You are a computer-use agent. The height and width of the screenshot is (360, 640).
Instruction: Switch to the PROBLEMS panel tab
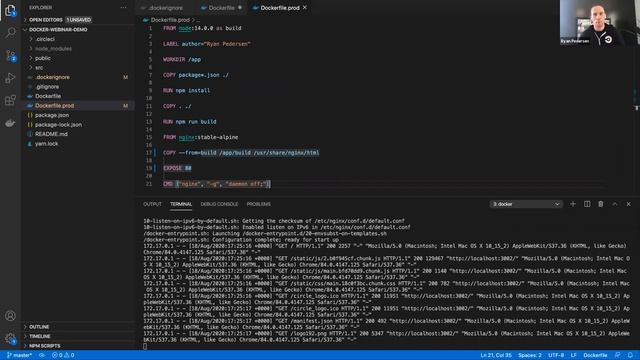pos(258,204)
